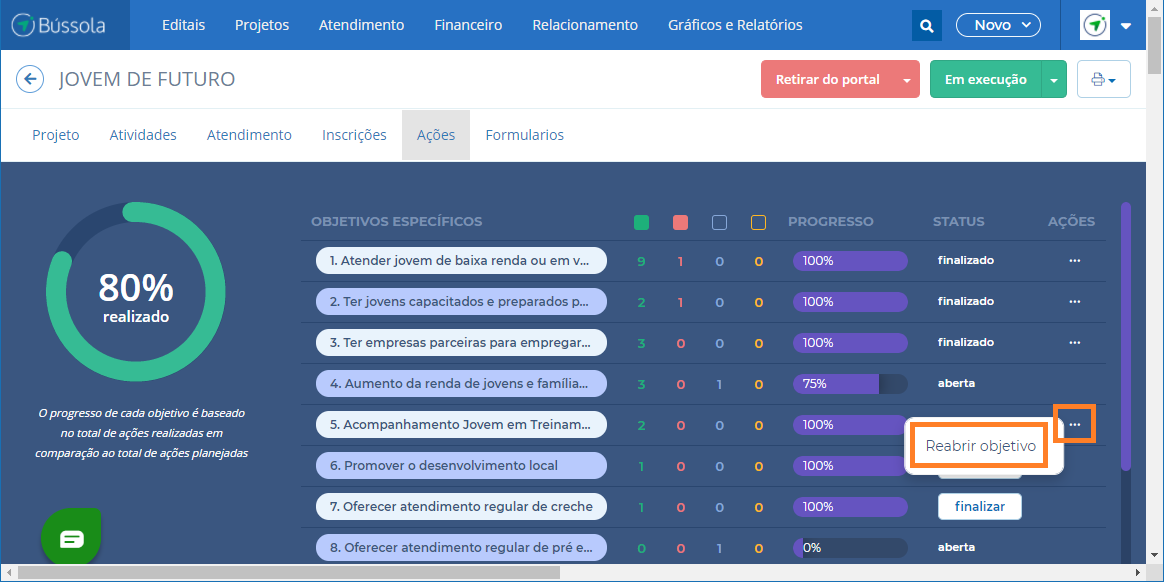Screen dimensions: 1164x582
Task: Click the white outlined square legend
Action: (719, 222)
